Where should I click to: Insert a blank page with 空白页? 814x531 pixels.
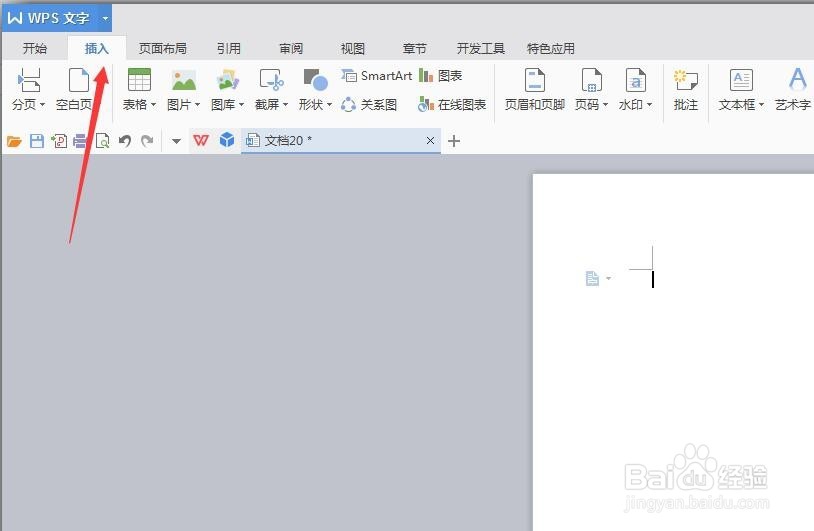pyautogui.click(x=75, y=89)
